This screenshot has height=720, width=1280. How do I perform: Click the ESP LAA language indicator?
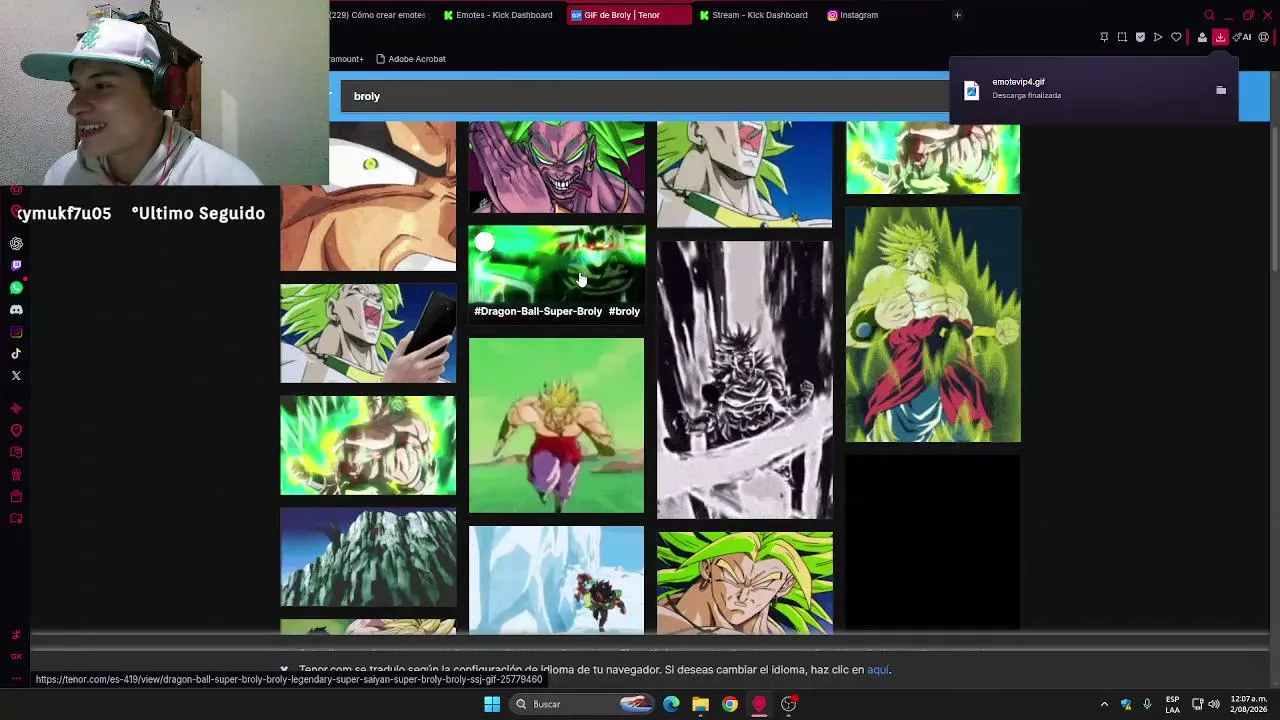[1172, 704]
